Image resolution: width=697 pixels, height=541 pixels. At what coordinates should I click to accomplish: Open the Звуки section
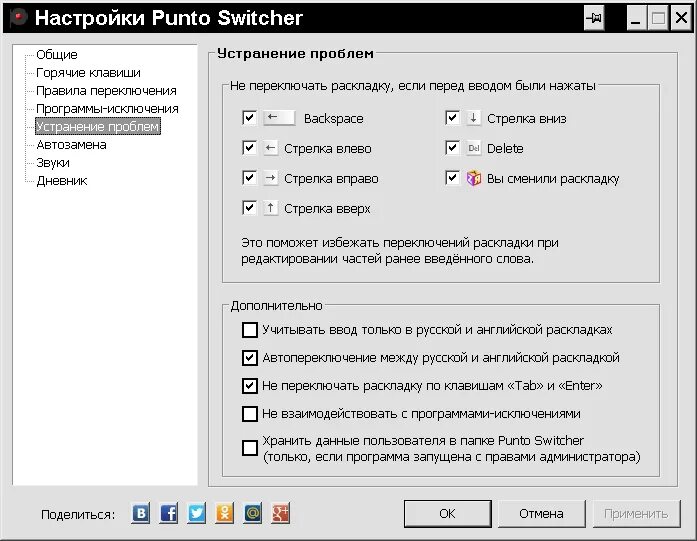[x=53, y=163]
